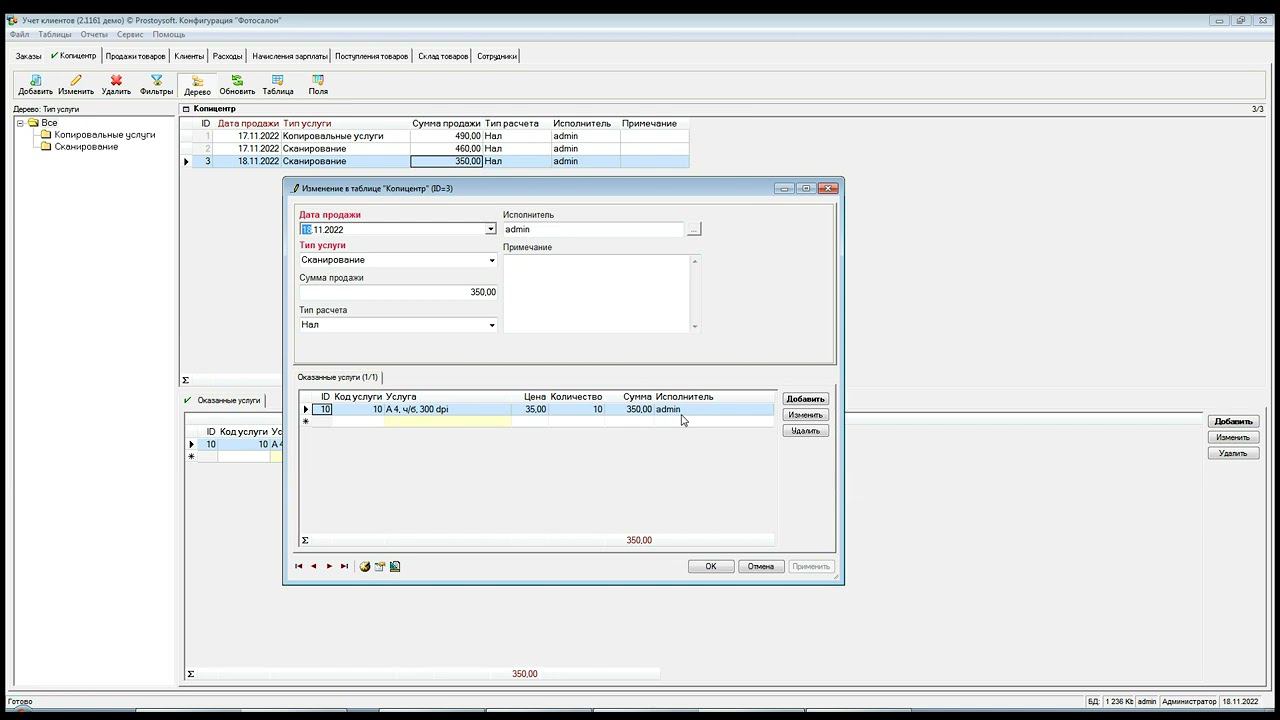This screenshot has width=1280, height=720.
Task: Click the Сканирование folder icon in tree
Action: 46,147
